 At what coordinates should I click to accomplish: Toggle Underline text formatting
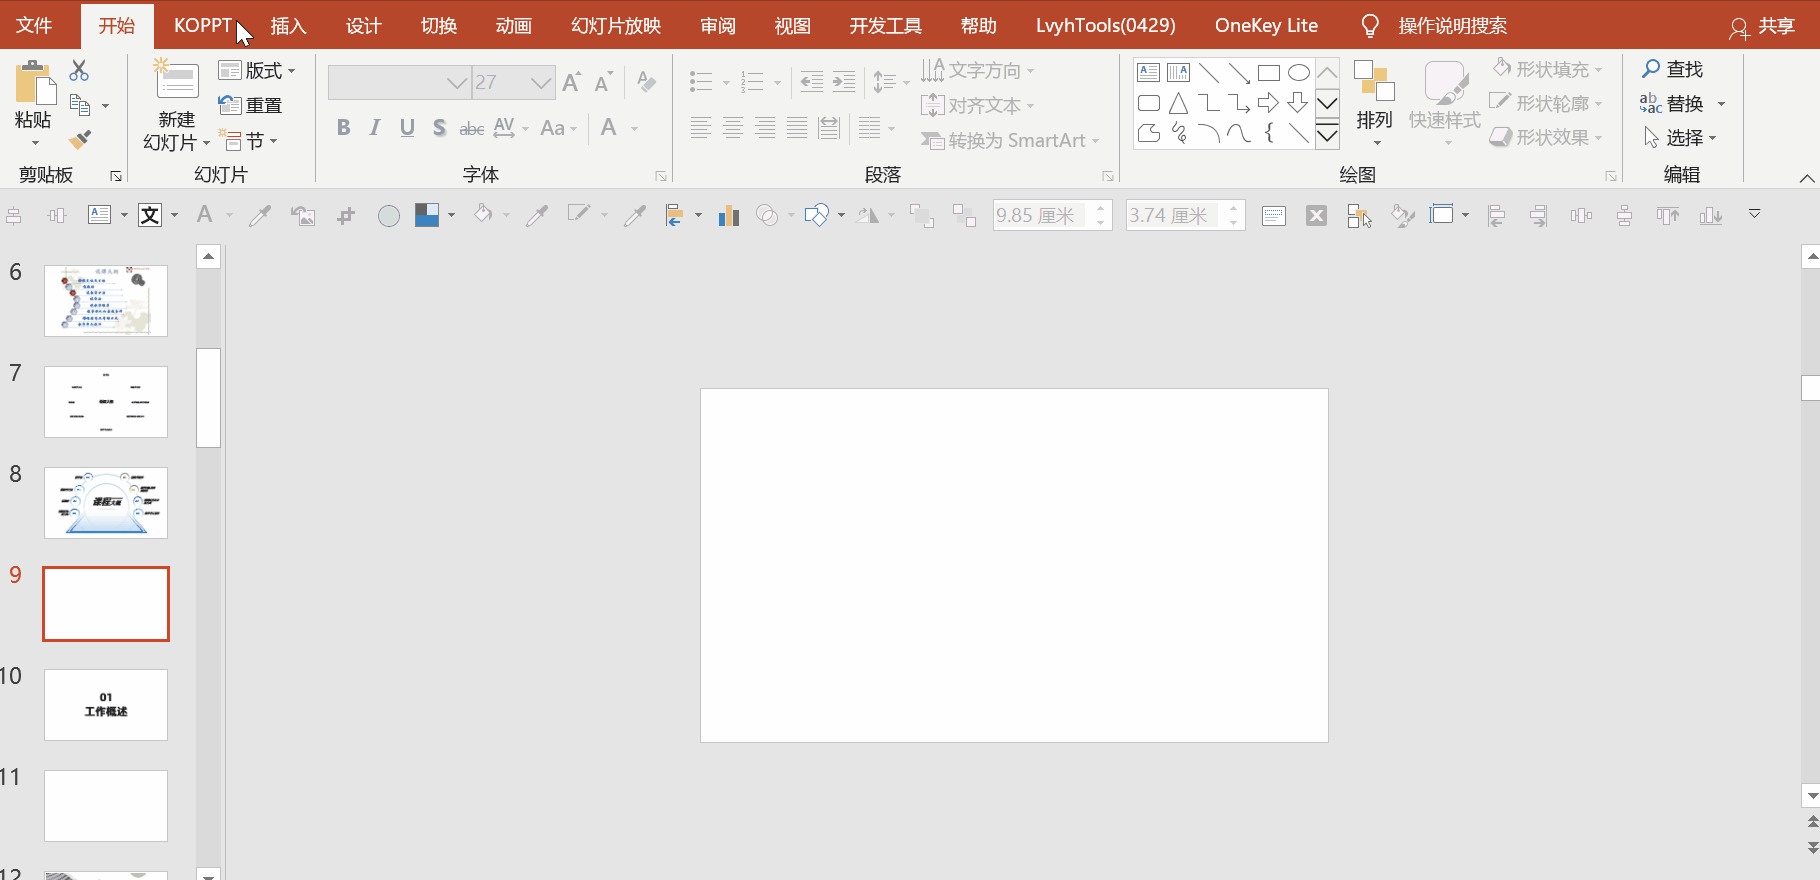tap(407, 128)
